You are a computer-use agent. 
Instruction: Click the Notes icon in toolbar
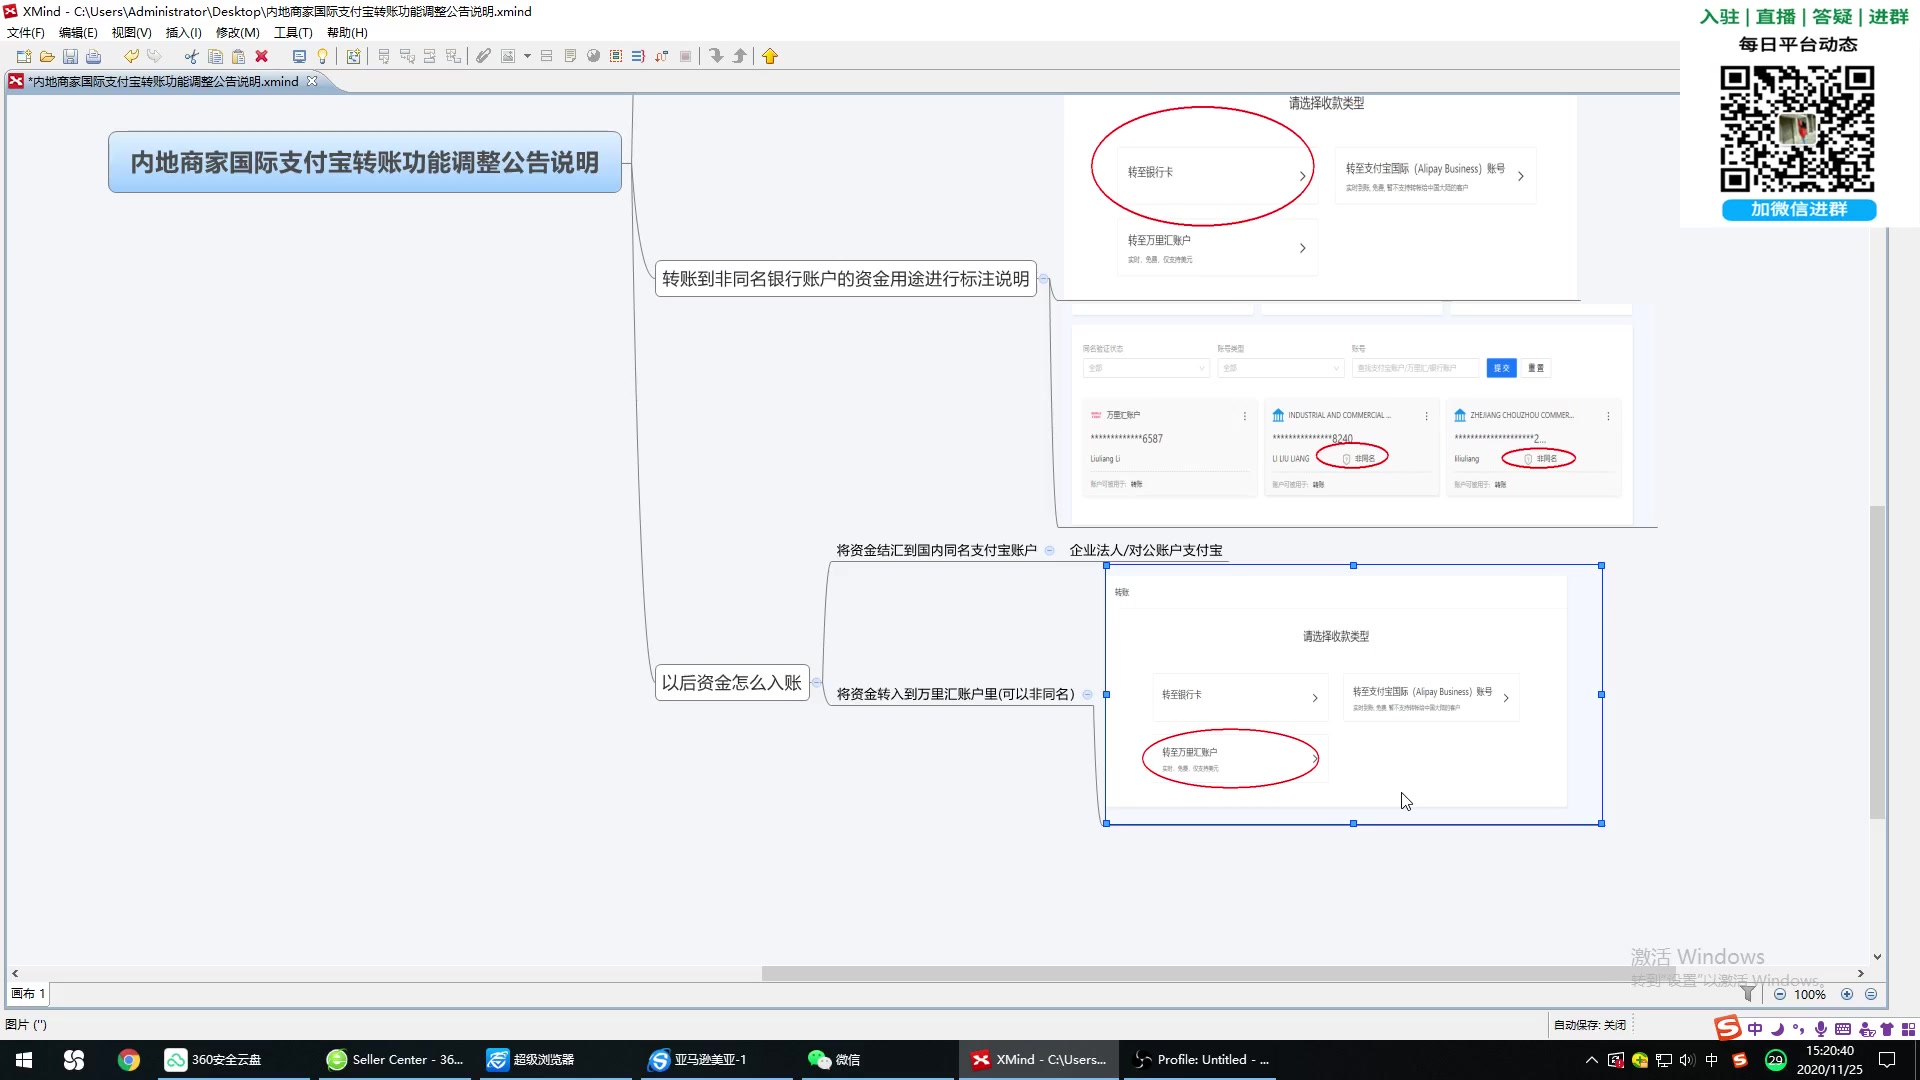click(570, 56)
